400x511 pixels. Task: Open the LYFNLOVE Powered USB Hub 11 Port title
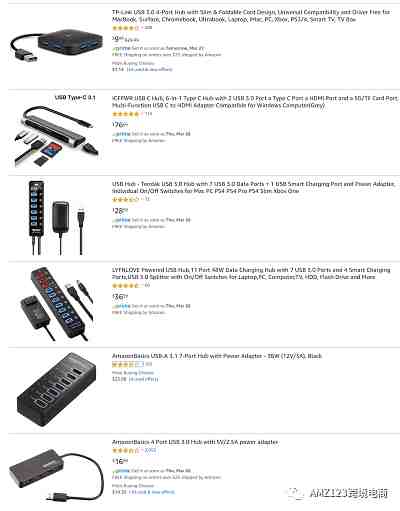point(251,273)
